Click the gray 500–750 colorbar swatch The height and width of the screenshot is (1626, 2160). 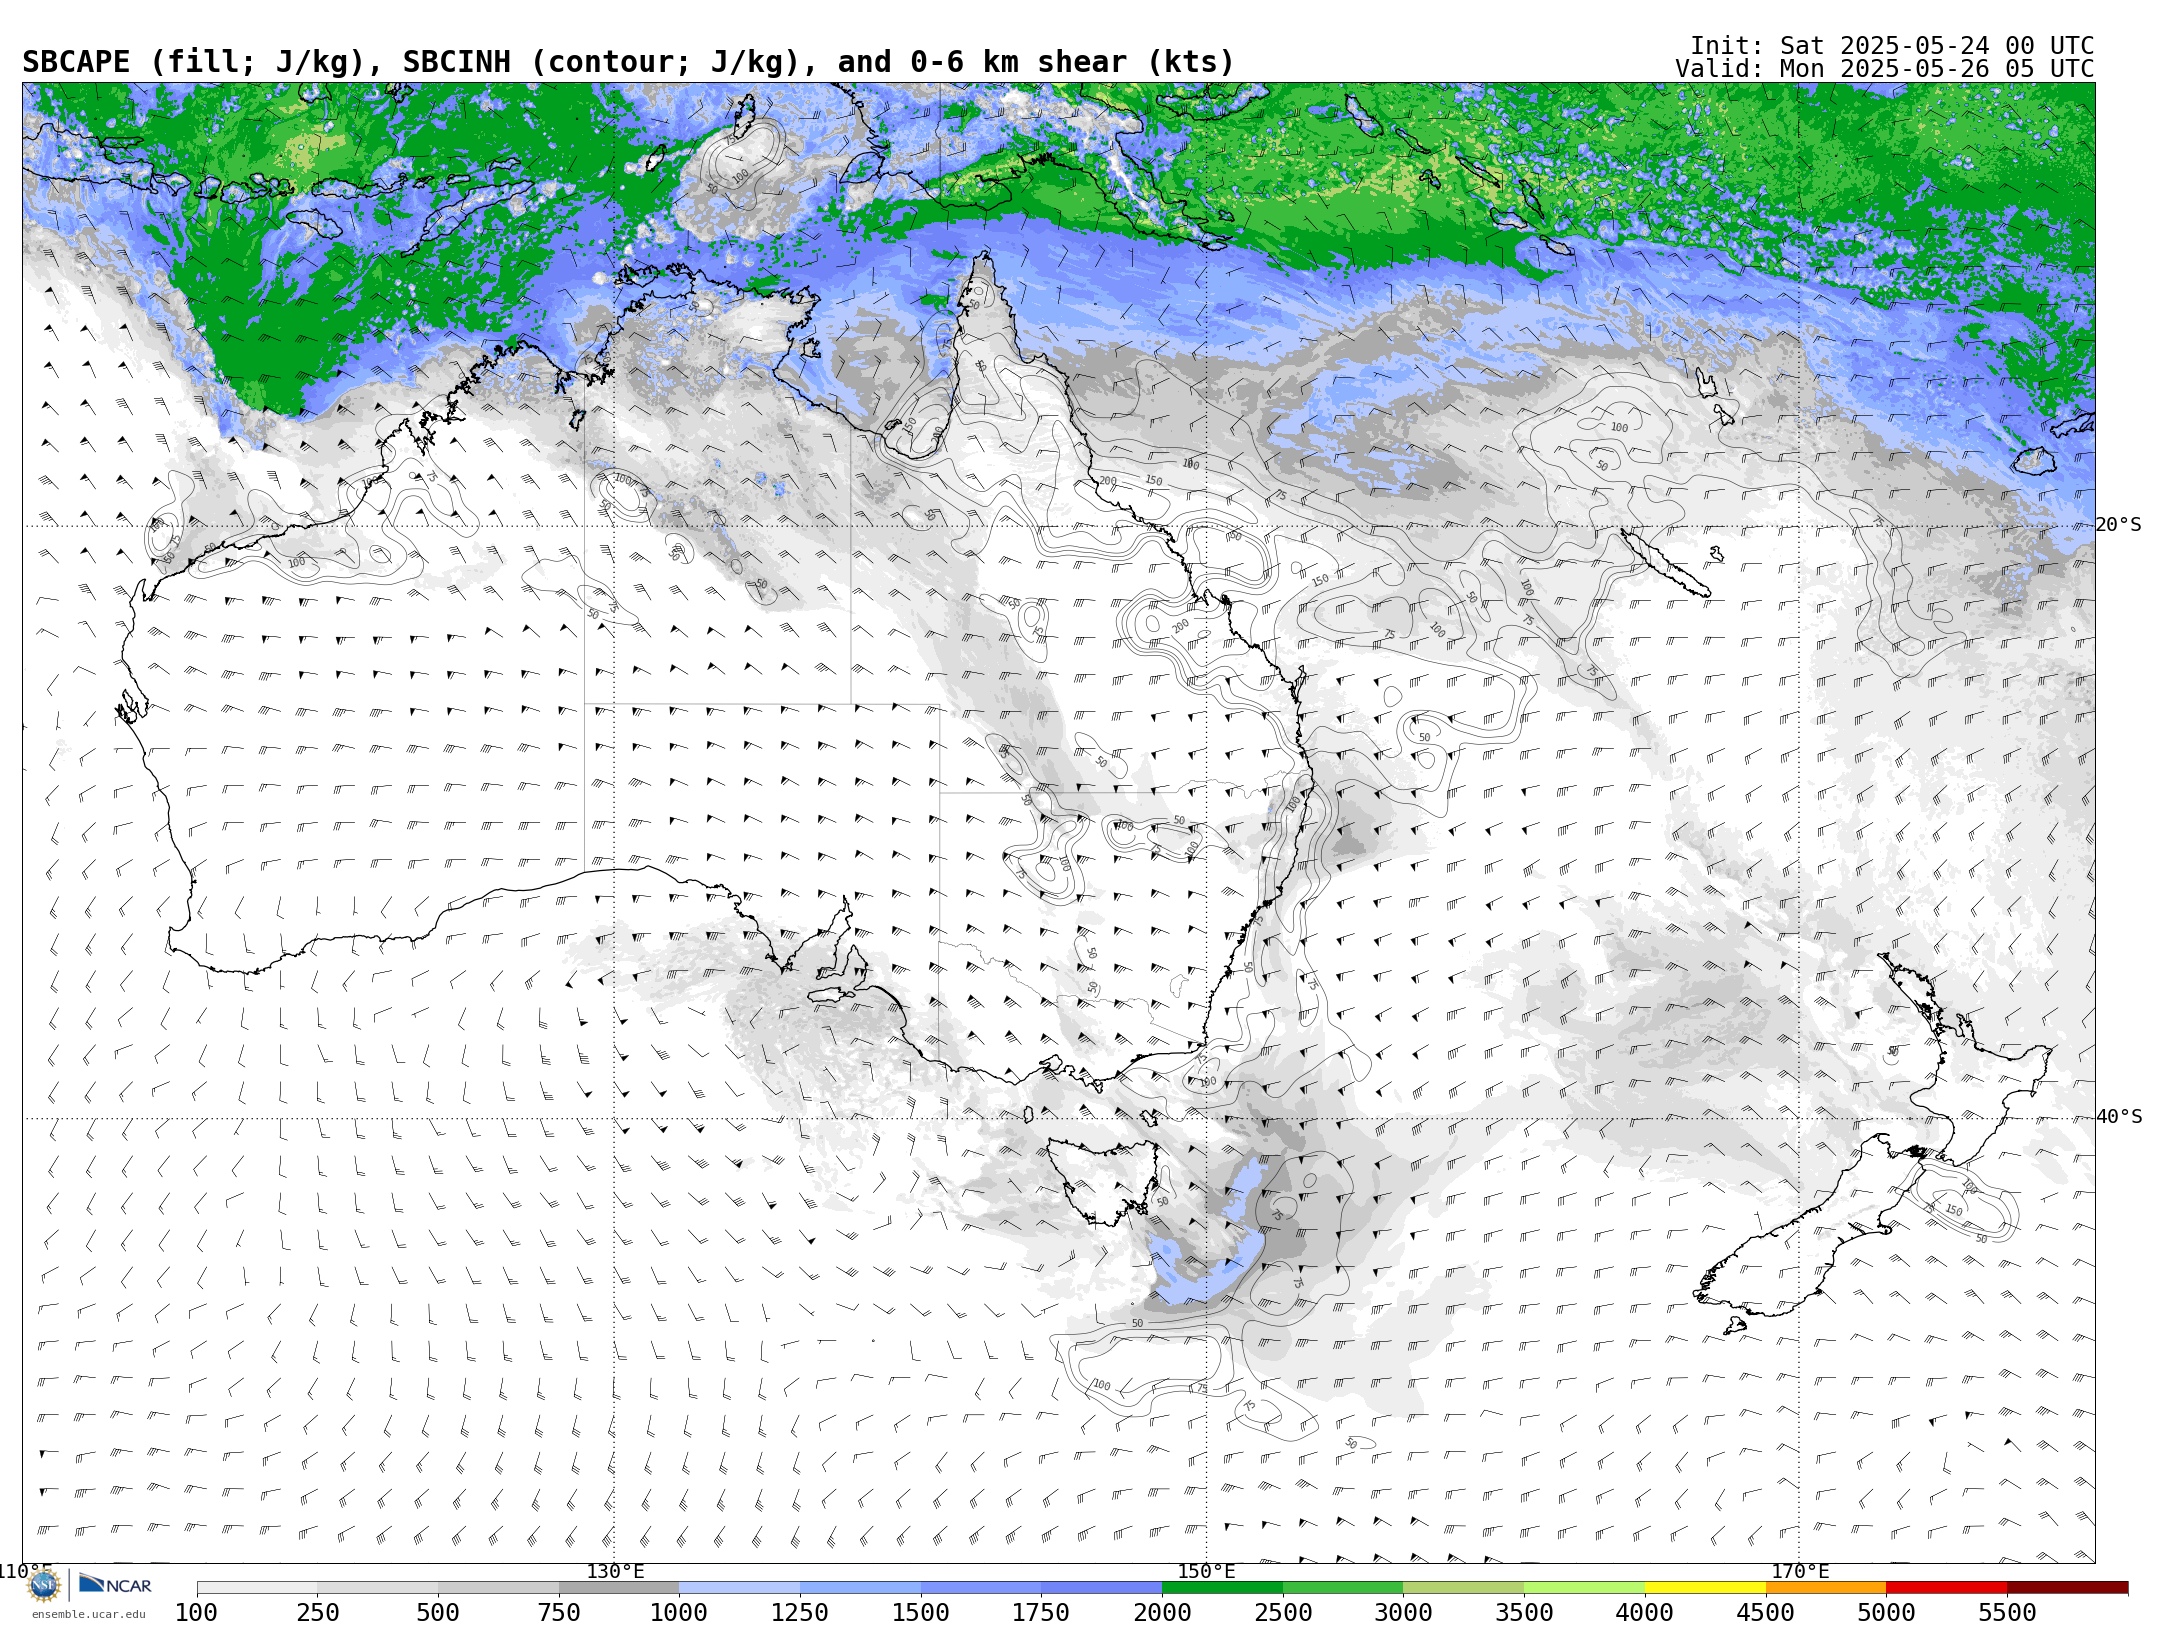[498, 1588]
